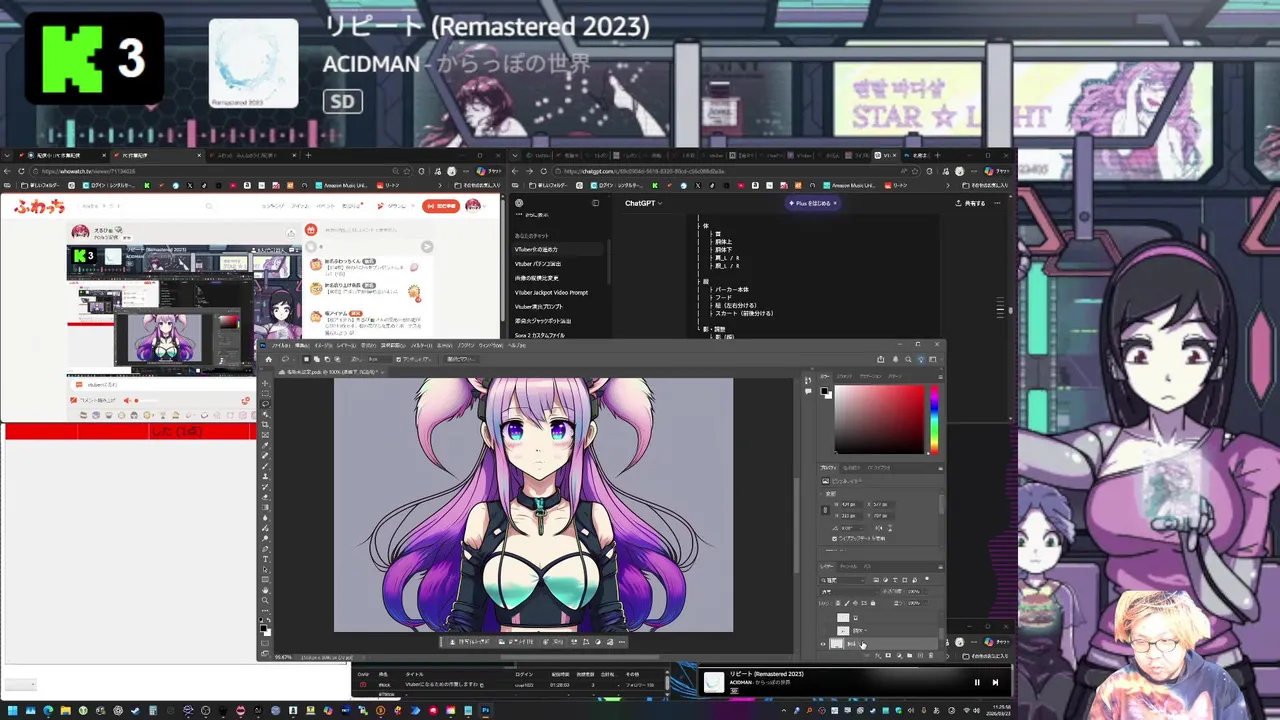Select the Zoom tool in toolbar
Viewport: 1280px width, 720px height.
click(x=265, y=600)
